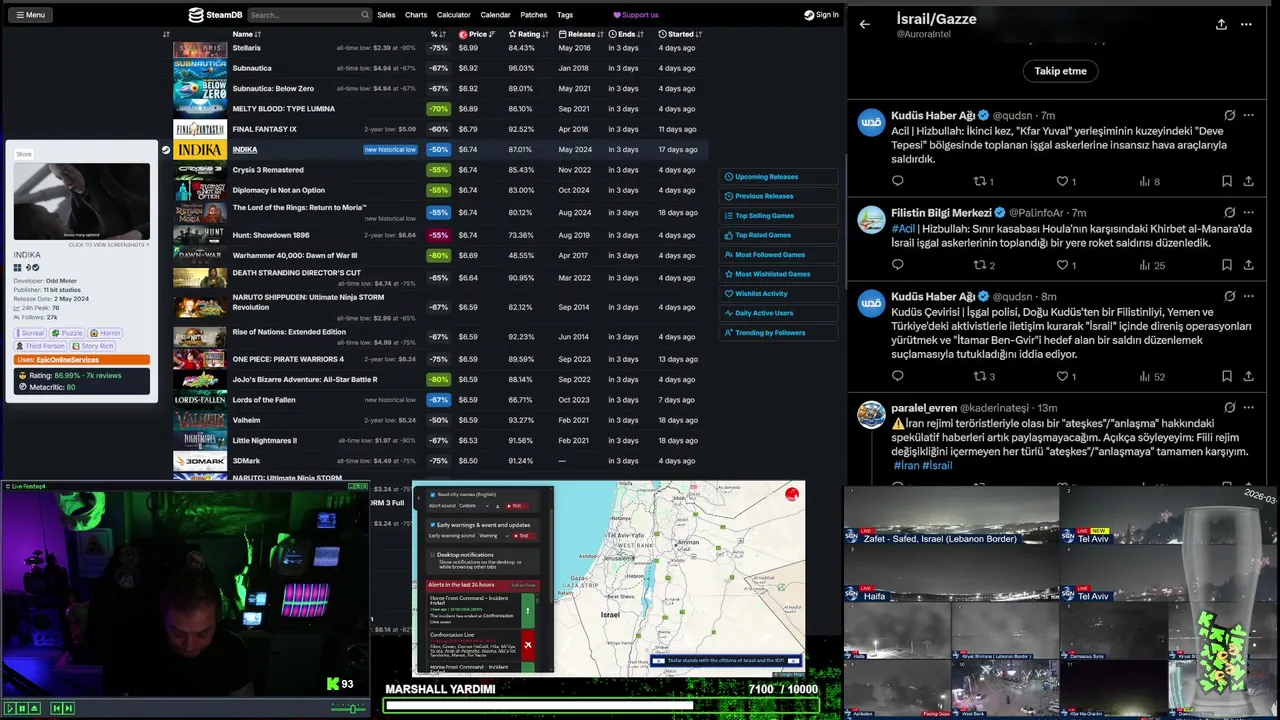This screenshot has width=1280, height=720.
Task: Open Filistin Bilgi Merkezi profile avatar
Action: pos(872,220)
